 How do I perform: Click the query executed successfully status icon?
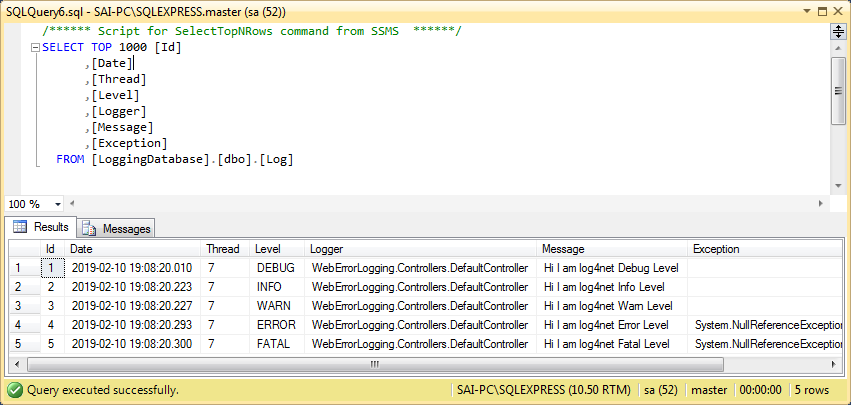point(15,390)
